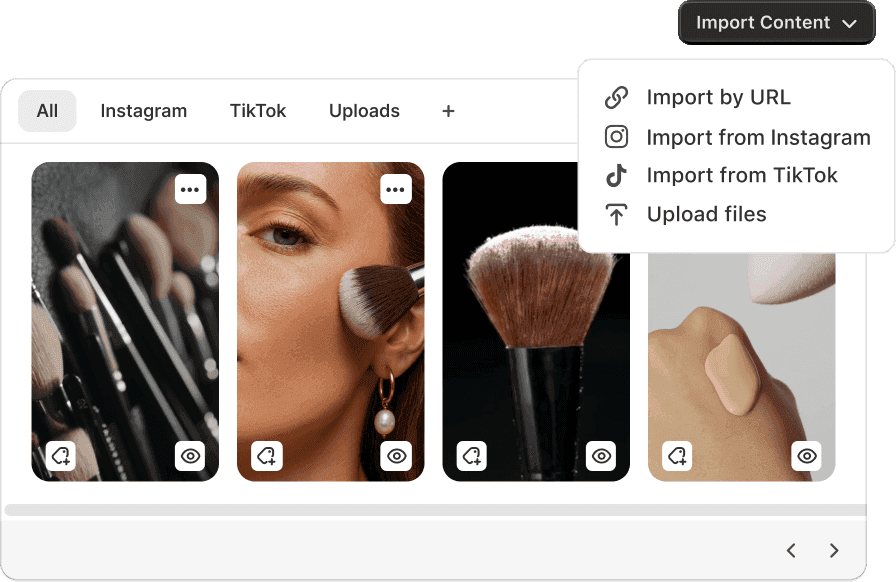
Task: Go to next page with right chevron
Action: click(x=834, y=550)
